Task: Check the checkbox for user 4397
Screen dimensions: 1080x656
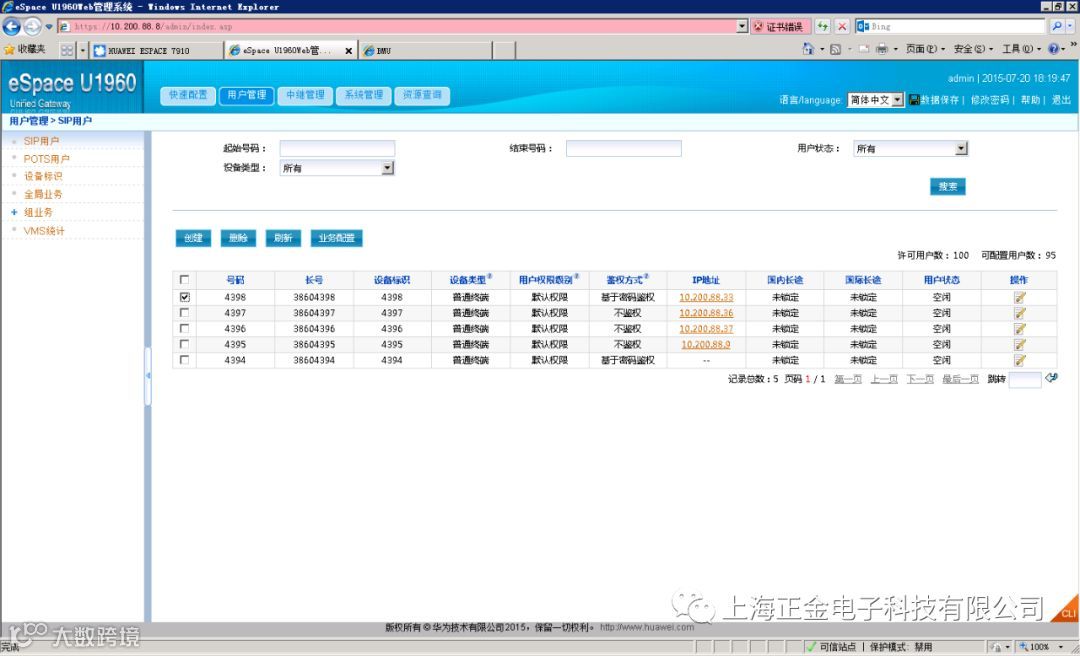Action: [184, 313]
